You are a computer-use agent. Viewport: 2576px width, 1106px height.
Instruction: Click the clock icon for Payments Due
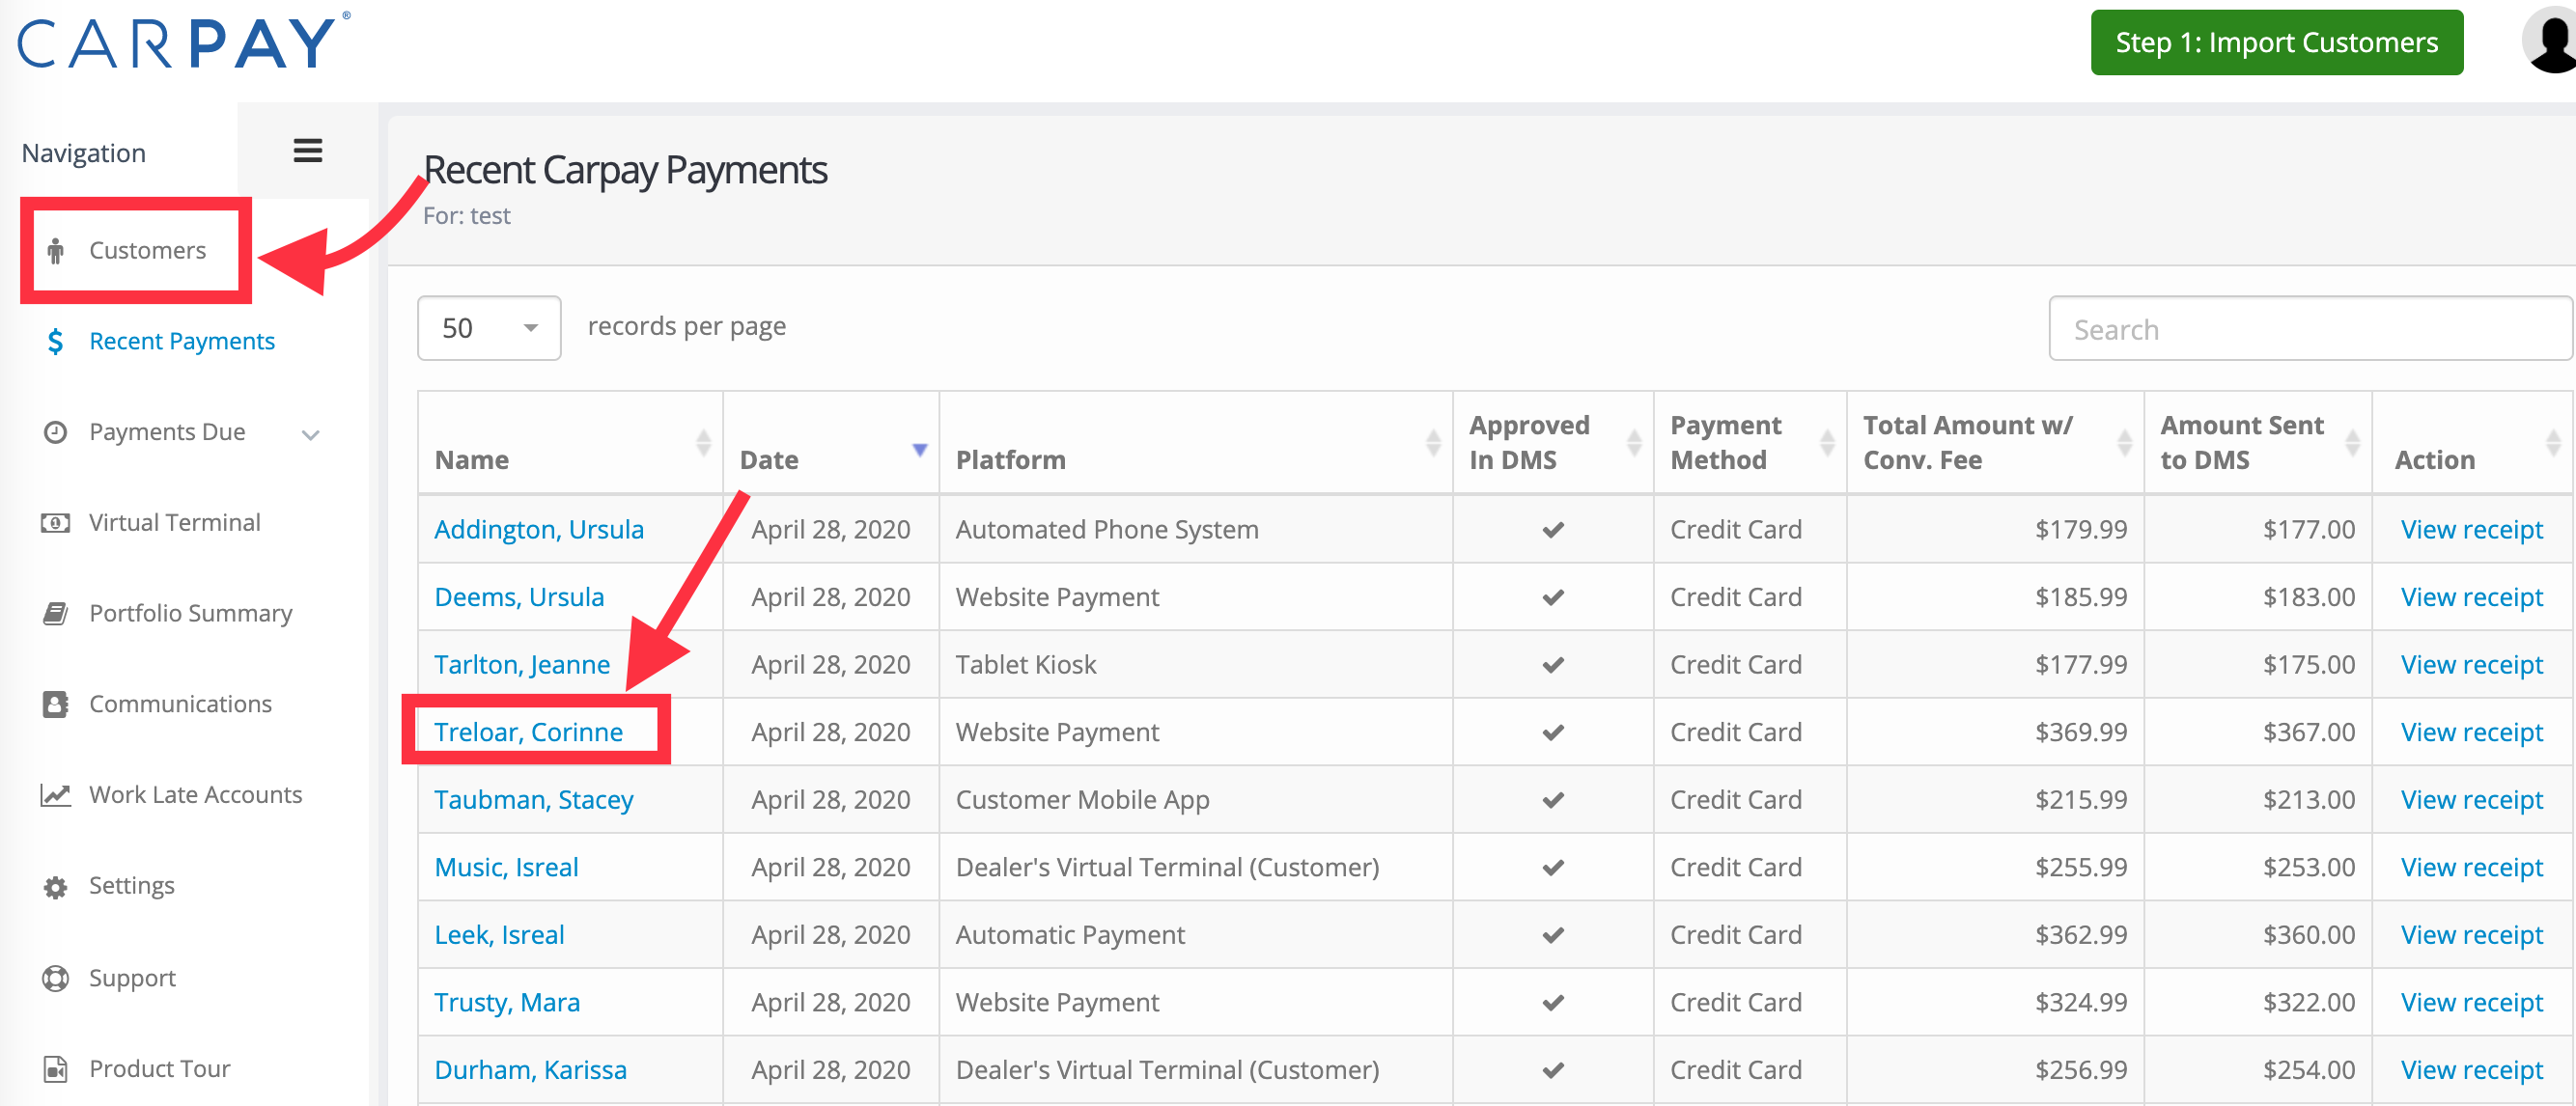click(56, 432)
